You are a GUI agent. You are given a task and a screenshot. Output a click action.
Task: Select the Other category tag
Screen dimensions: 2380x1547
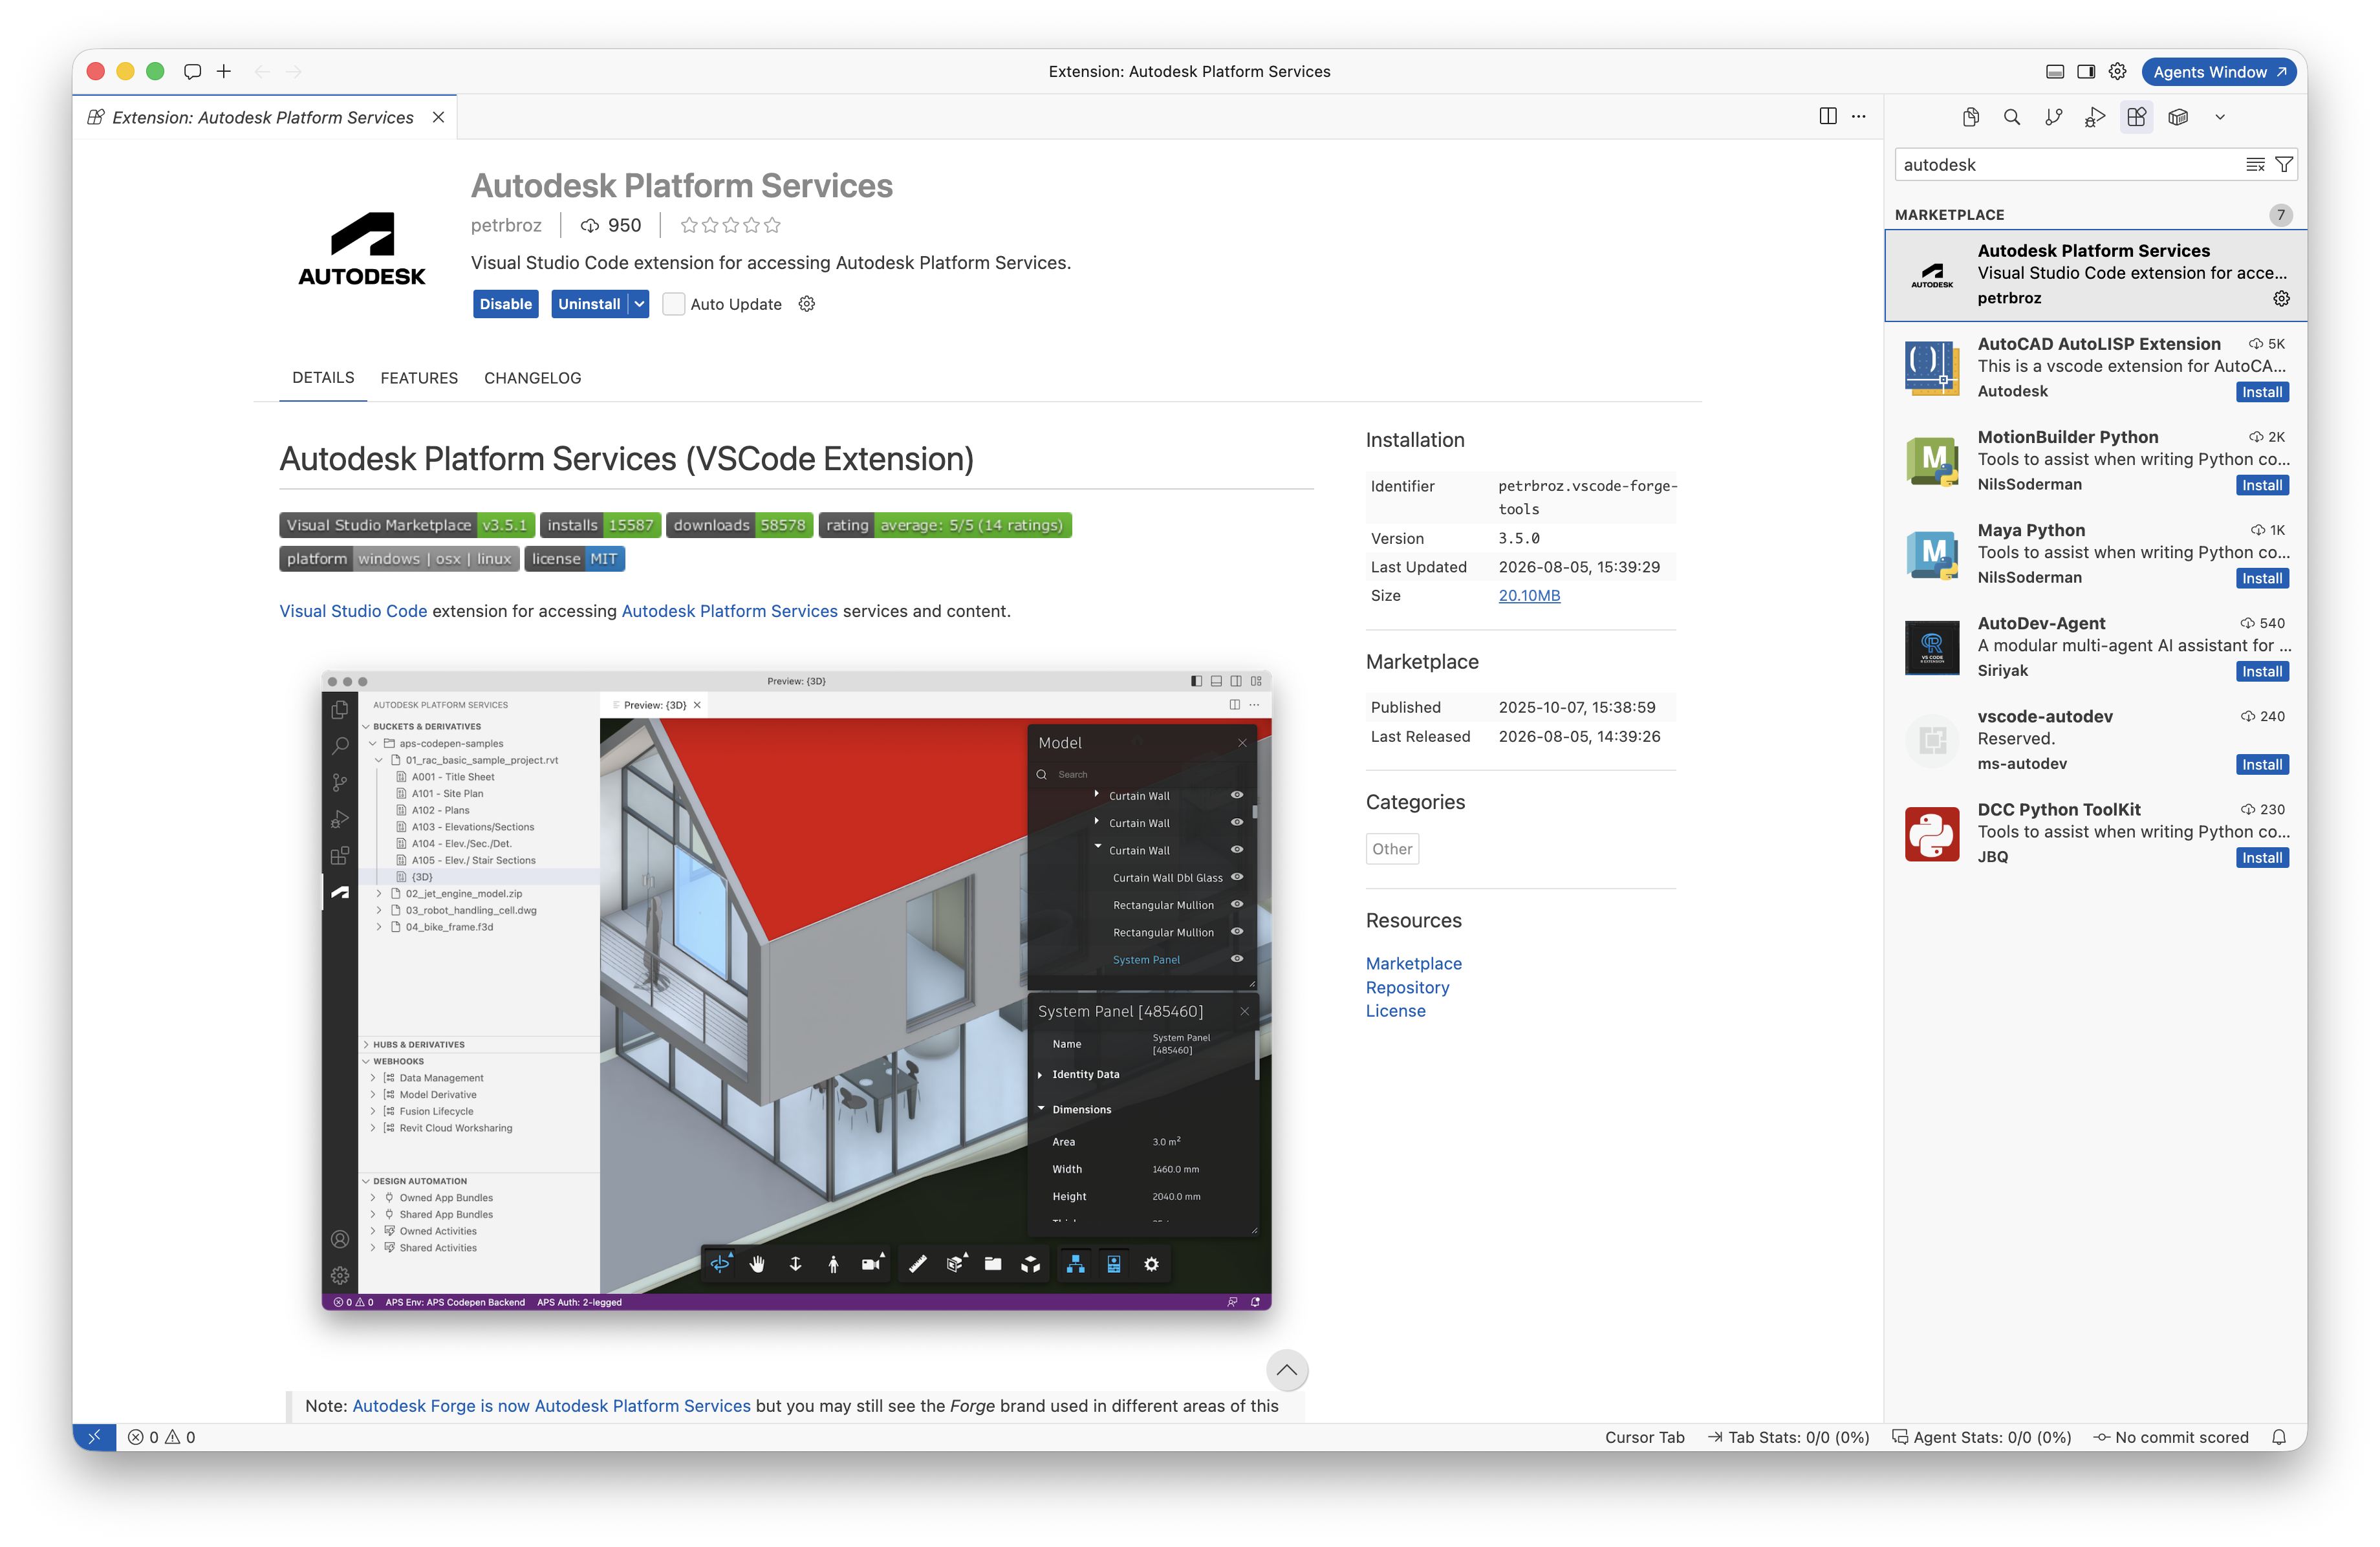(x=1392, y=848)
